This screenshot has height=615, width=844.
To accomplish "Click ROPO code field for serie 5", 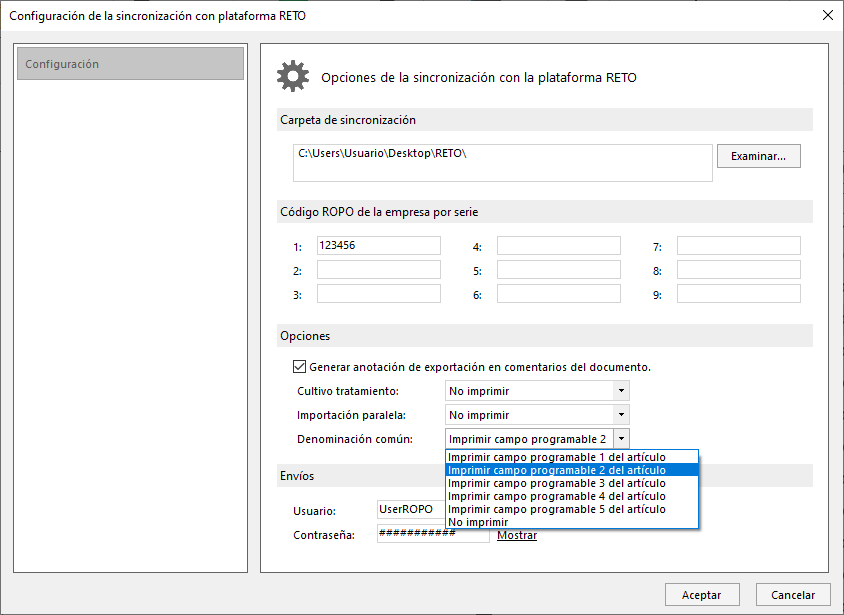I will pos(559,270).
